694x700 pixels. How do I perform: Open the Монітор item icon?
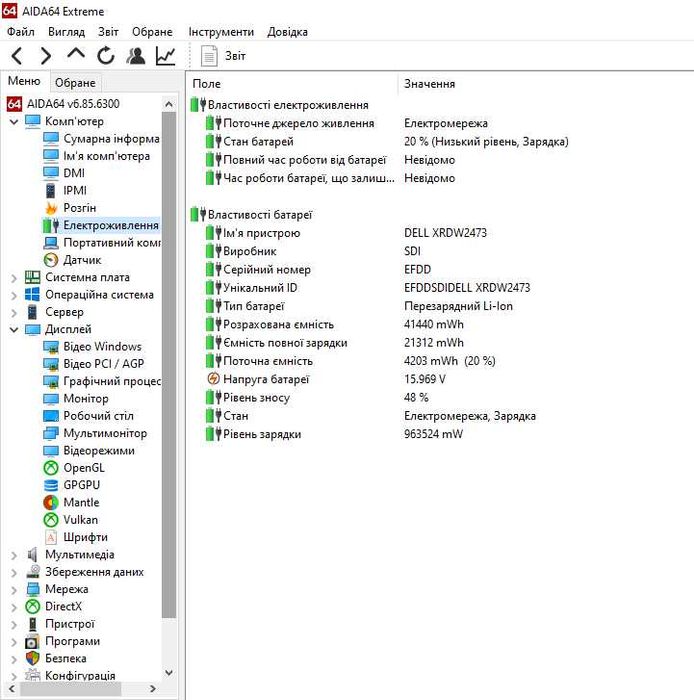point(51,398)
